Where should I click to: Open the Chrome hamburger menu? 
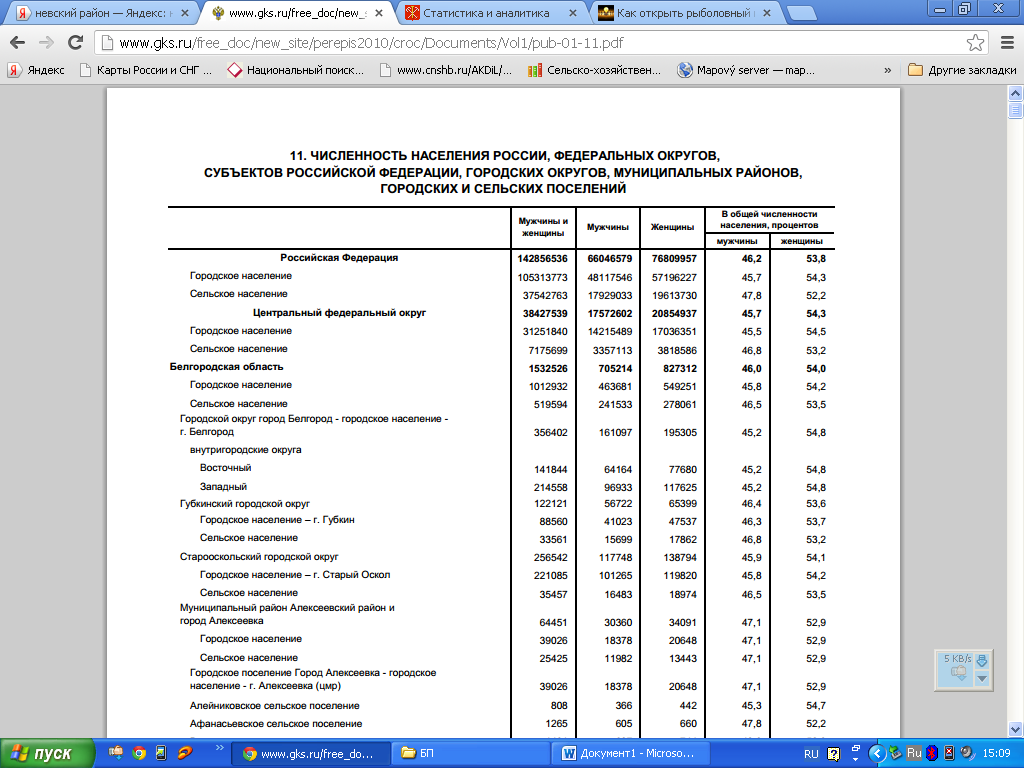point(1007,42)
